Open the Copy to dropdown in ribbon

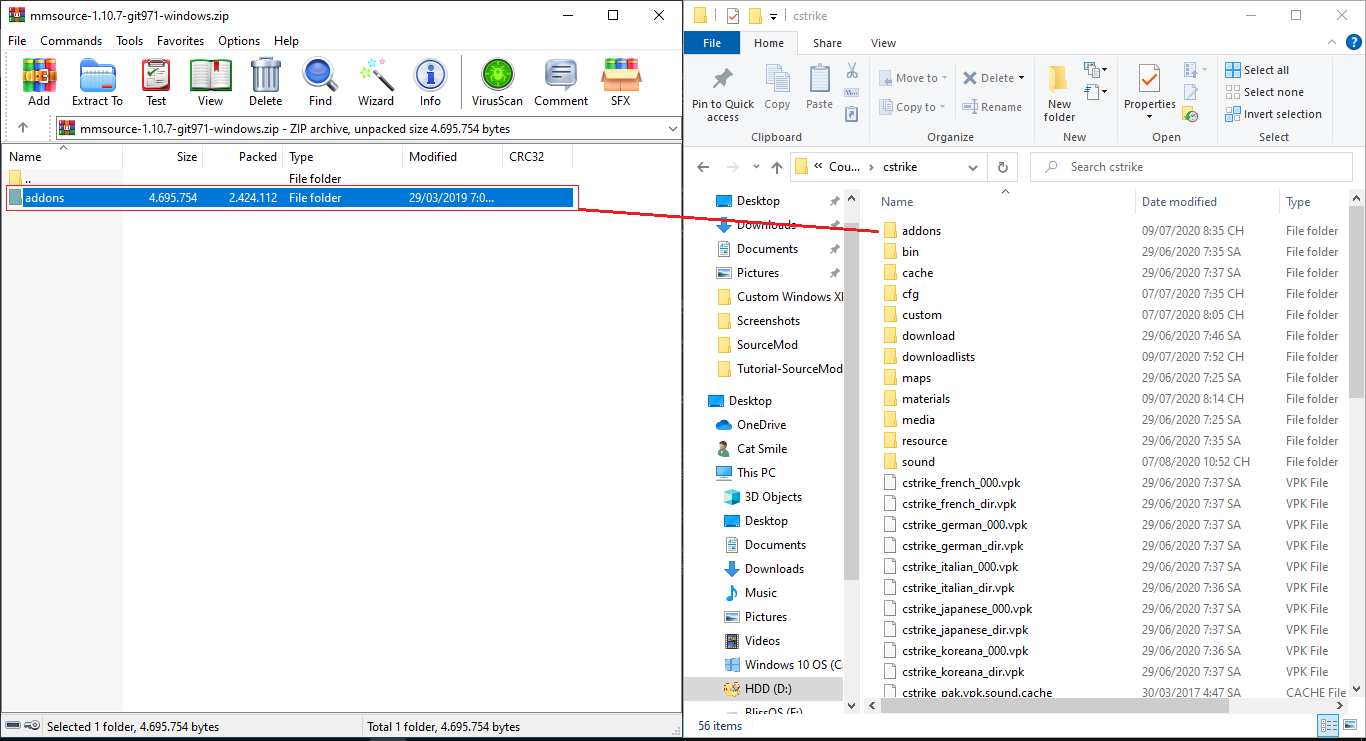click(x=915, y=107)
